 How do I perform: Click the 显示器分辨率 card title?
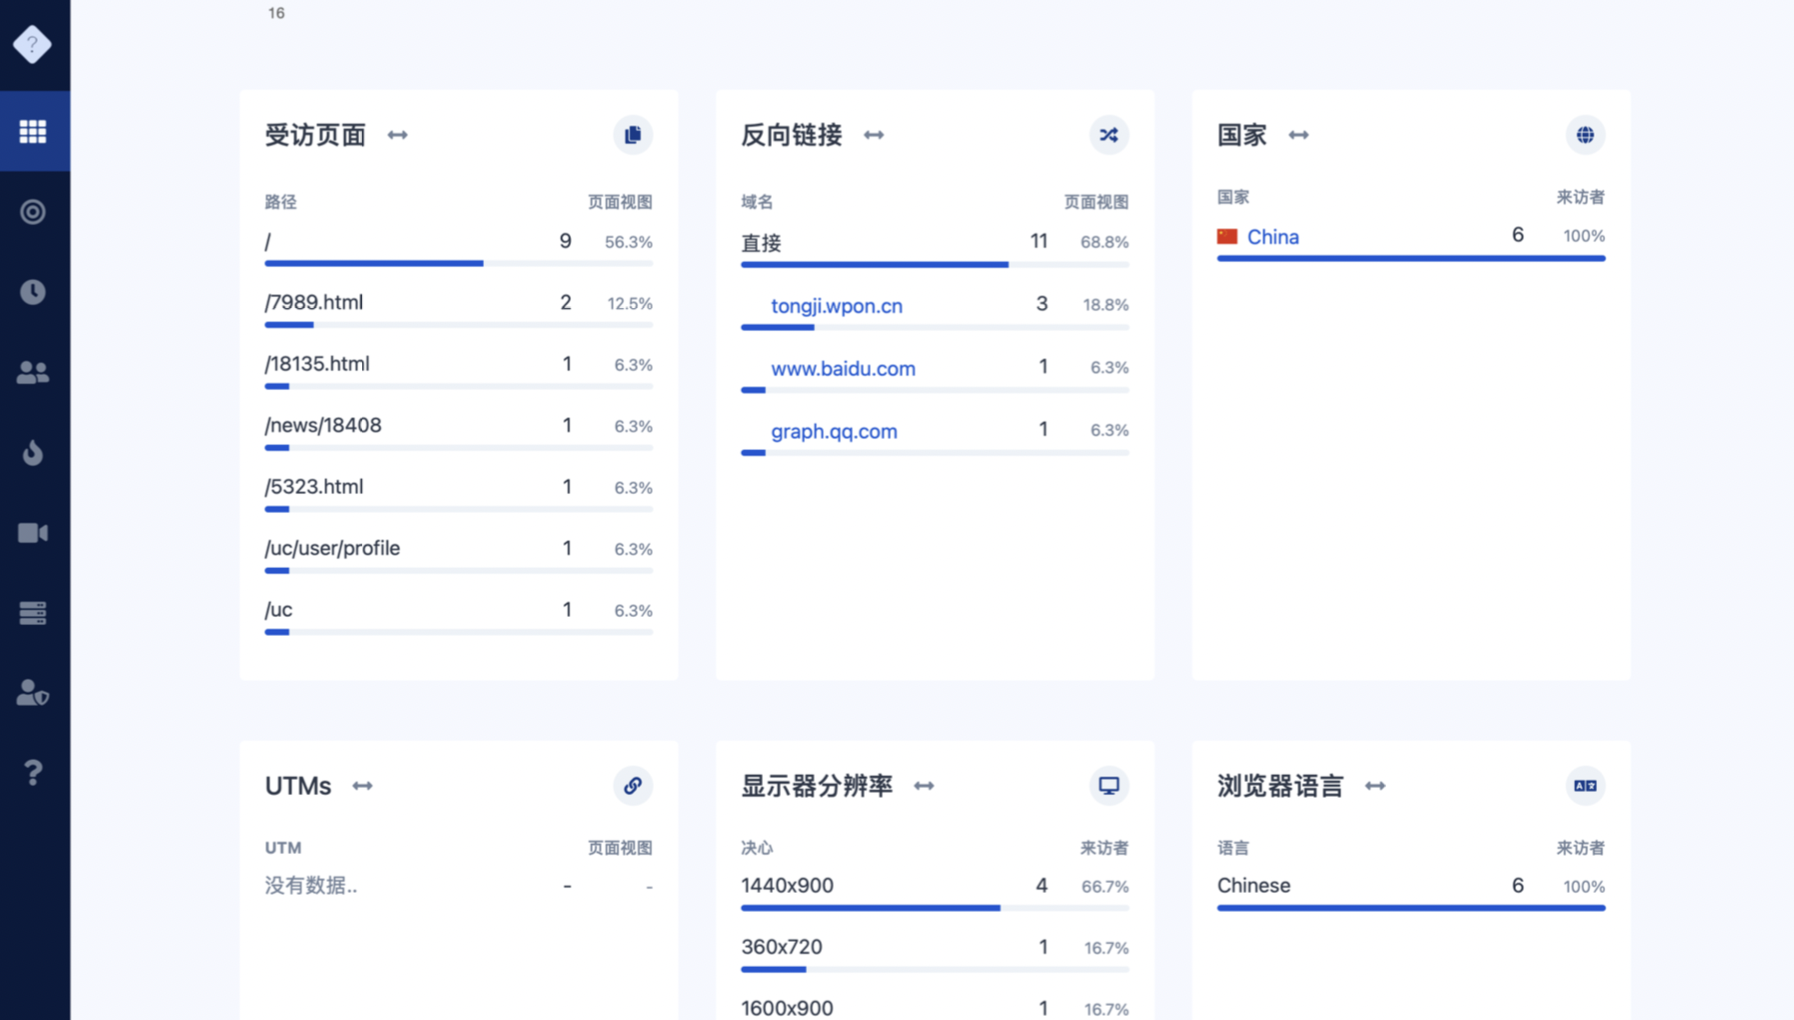(x=817, y=786)
